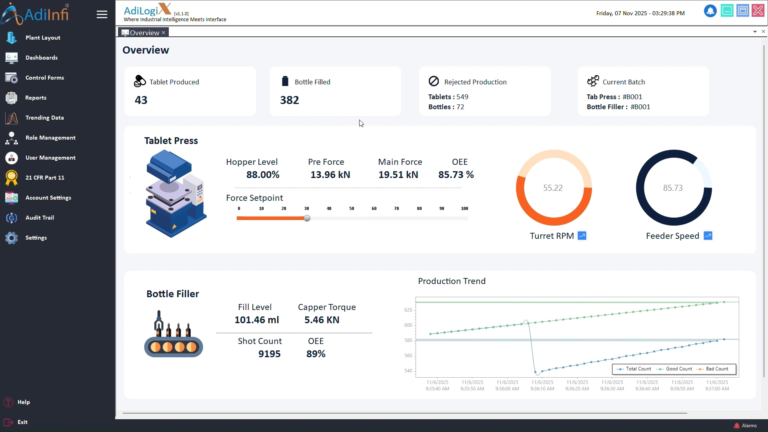Screen dimensions: 768x432
Task: Open the Turret RPM trend chart button
Action: point(582,236)
